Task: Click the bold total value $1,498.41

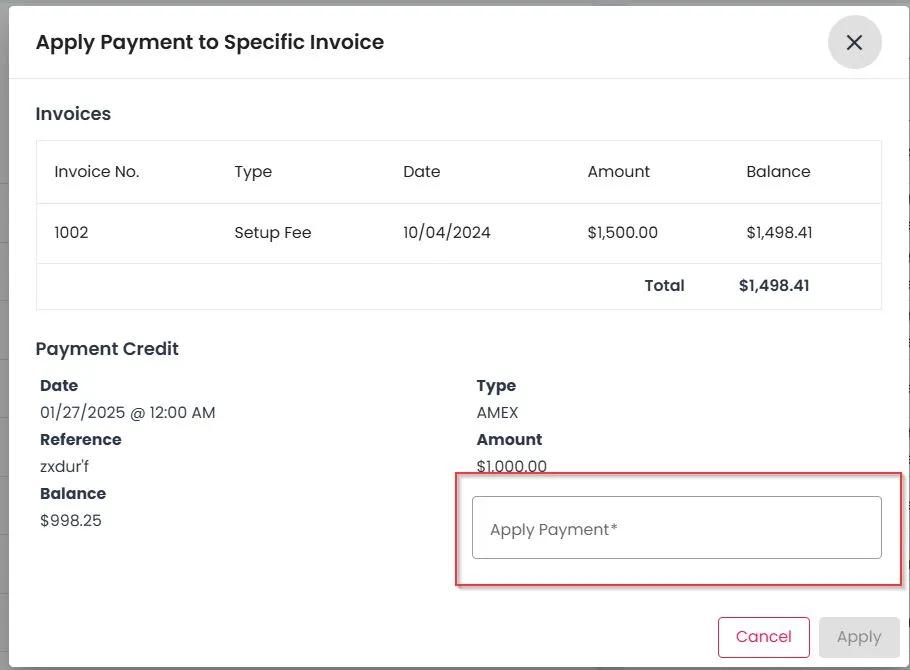Action: (x=774, y=286)
